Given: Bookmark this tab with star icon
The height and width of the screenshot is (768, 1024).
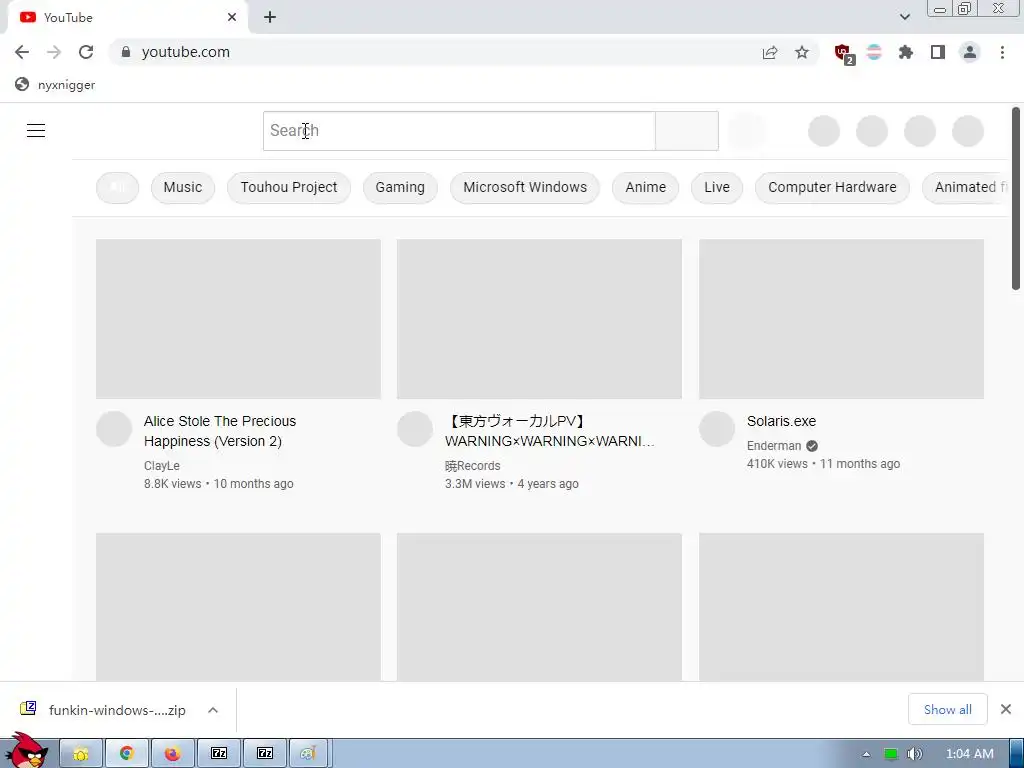Looking at the screenshot, I should click(802, 52).
